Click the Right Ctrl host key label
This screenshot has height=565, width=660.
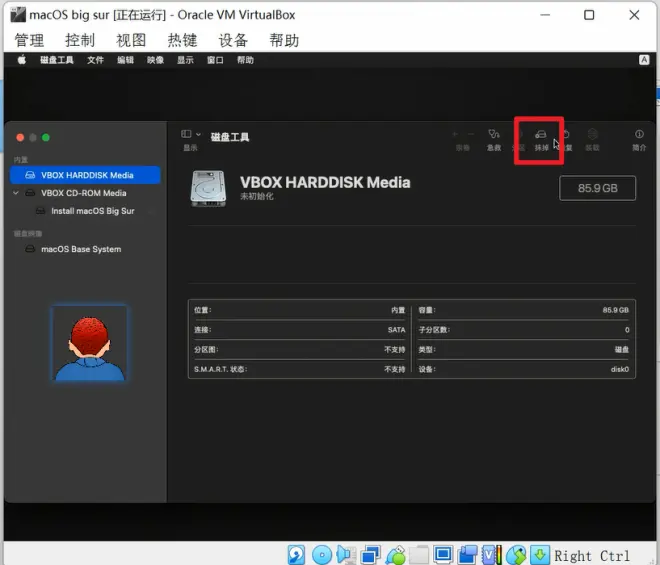click(592, 556)
